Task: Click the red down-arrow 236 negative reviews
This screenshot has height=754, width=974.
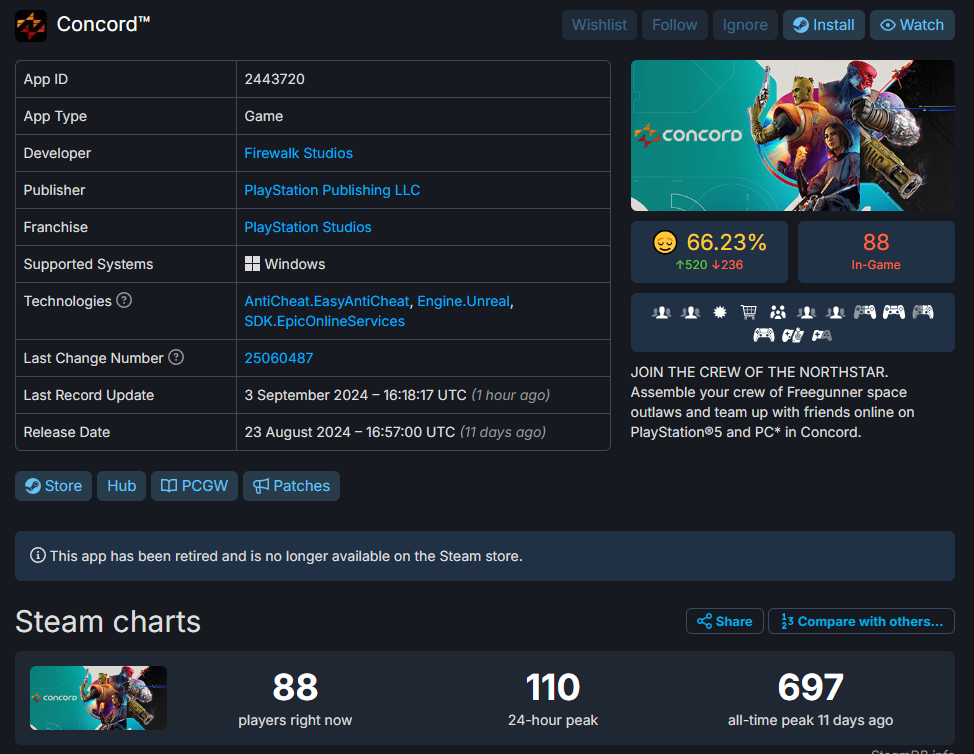Action: pyautogui.click(x=727, y=265)
